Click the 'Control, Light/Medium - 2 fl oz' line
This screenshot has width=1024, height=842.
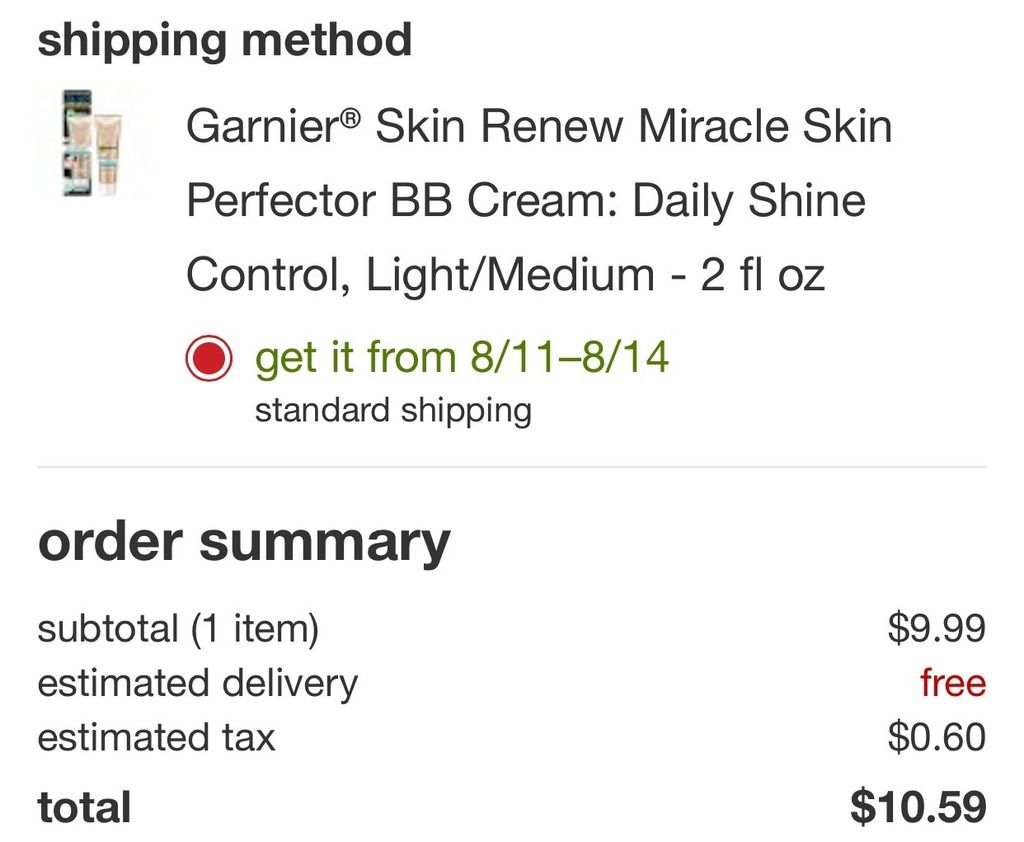[x=505, y=275]
